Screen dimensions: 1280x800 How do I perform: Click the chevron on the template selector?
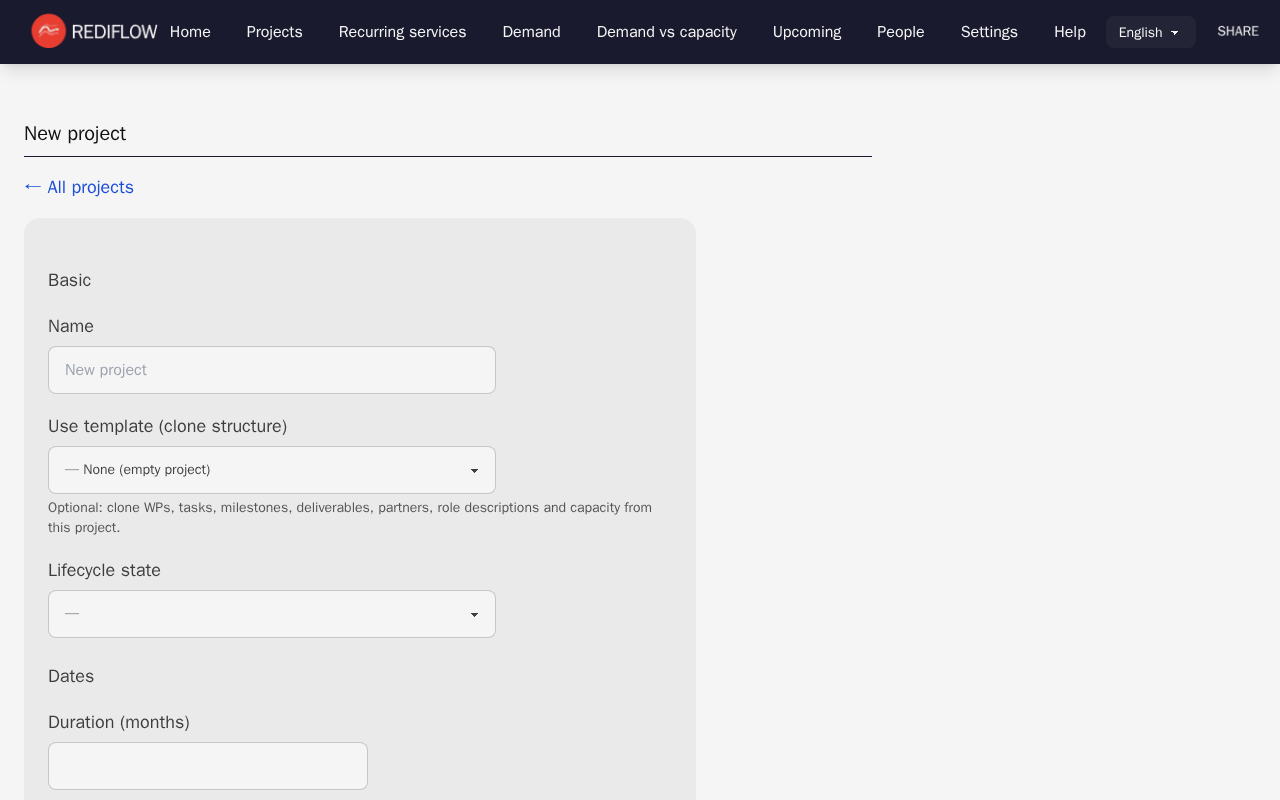coord(474,470)
